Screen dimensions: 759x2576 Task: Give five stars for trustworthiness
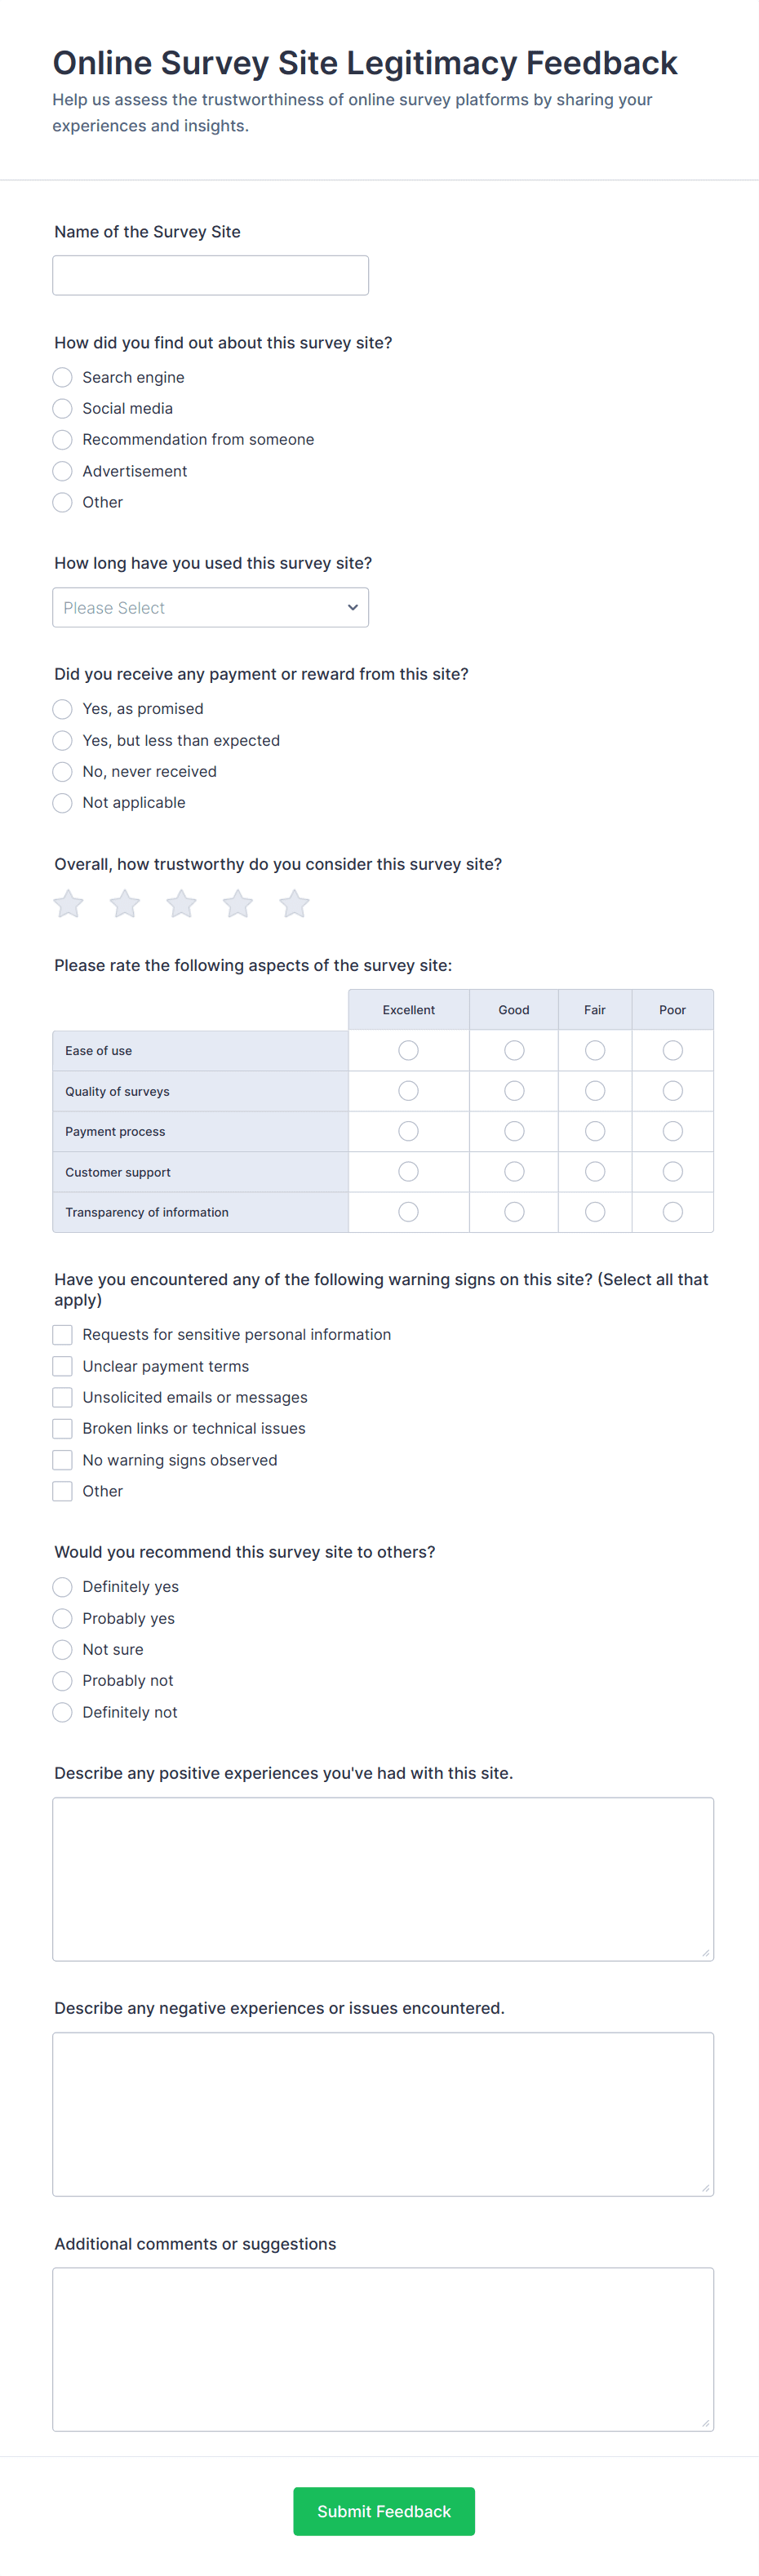tap(294, 904)
